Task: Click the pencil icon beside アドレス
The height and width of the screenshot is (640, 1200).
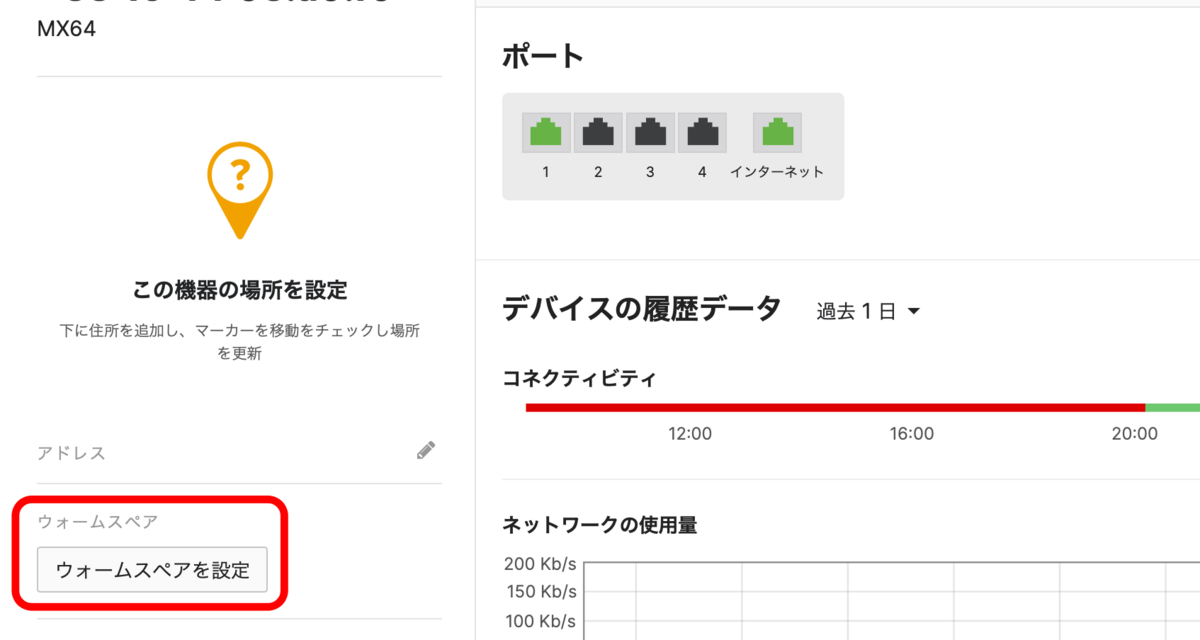Action: pyautogui.click(x=424, y=452)
